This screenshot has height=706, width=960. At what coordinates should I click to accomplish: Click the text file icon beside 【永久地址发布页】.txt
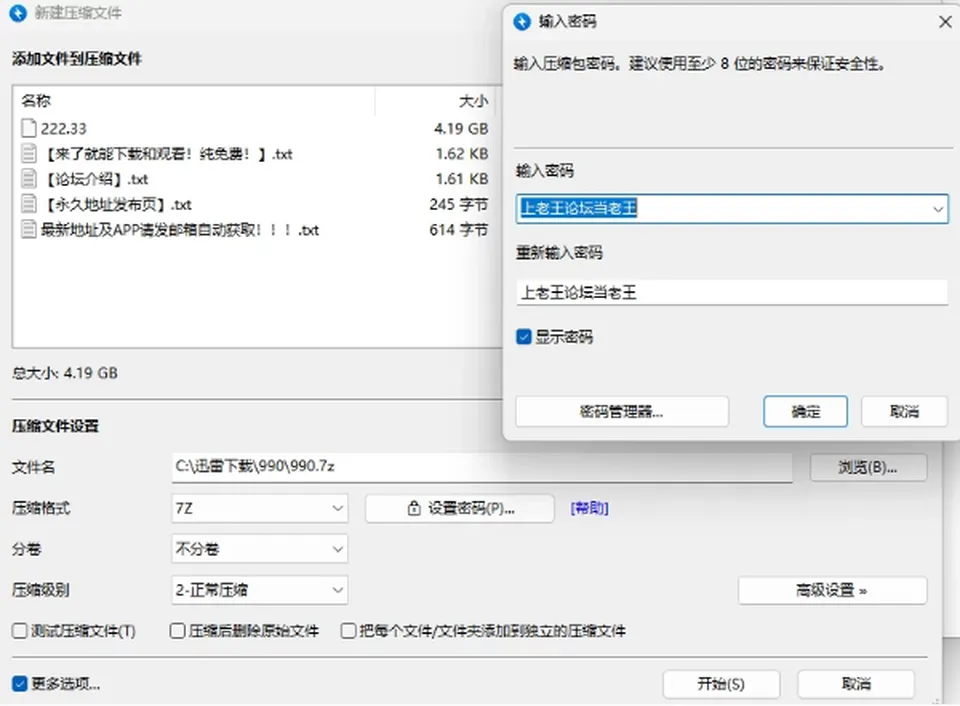pos(29,204)
